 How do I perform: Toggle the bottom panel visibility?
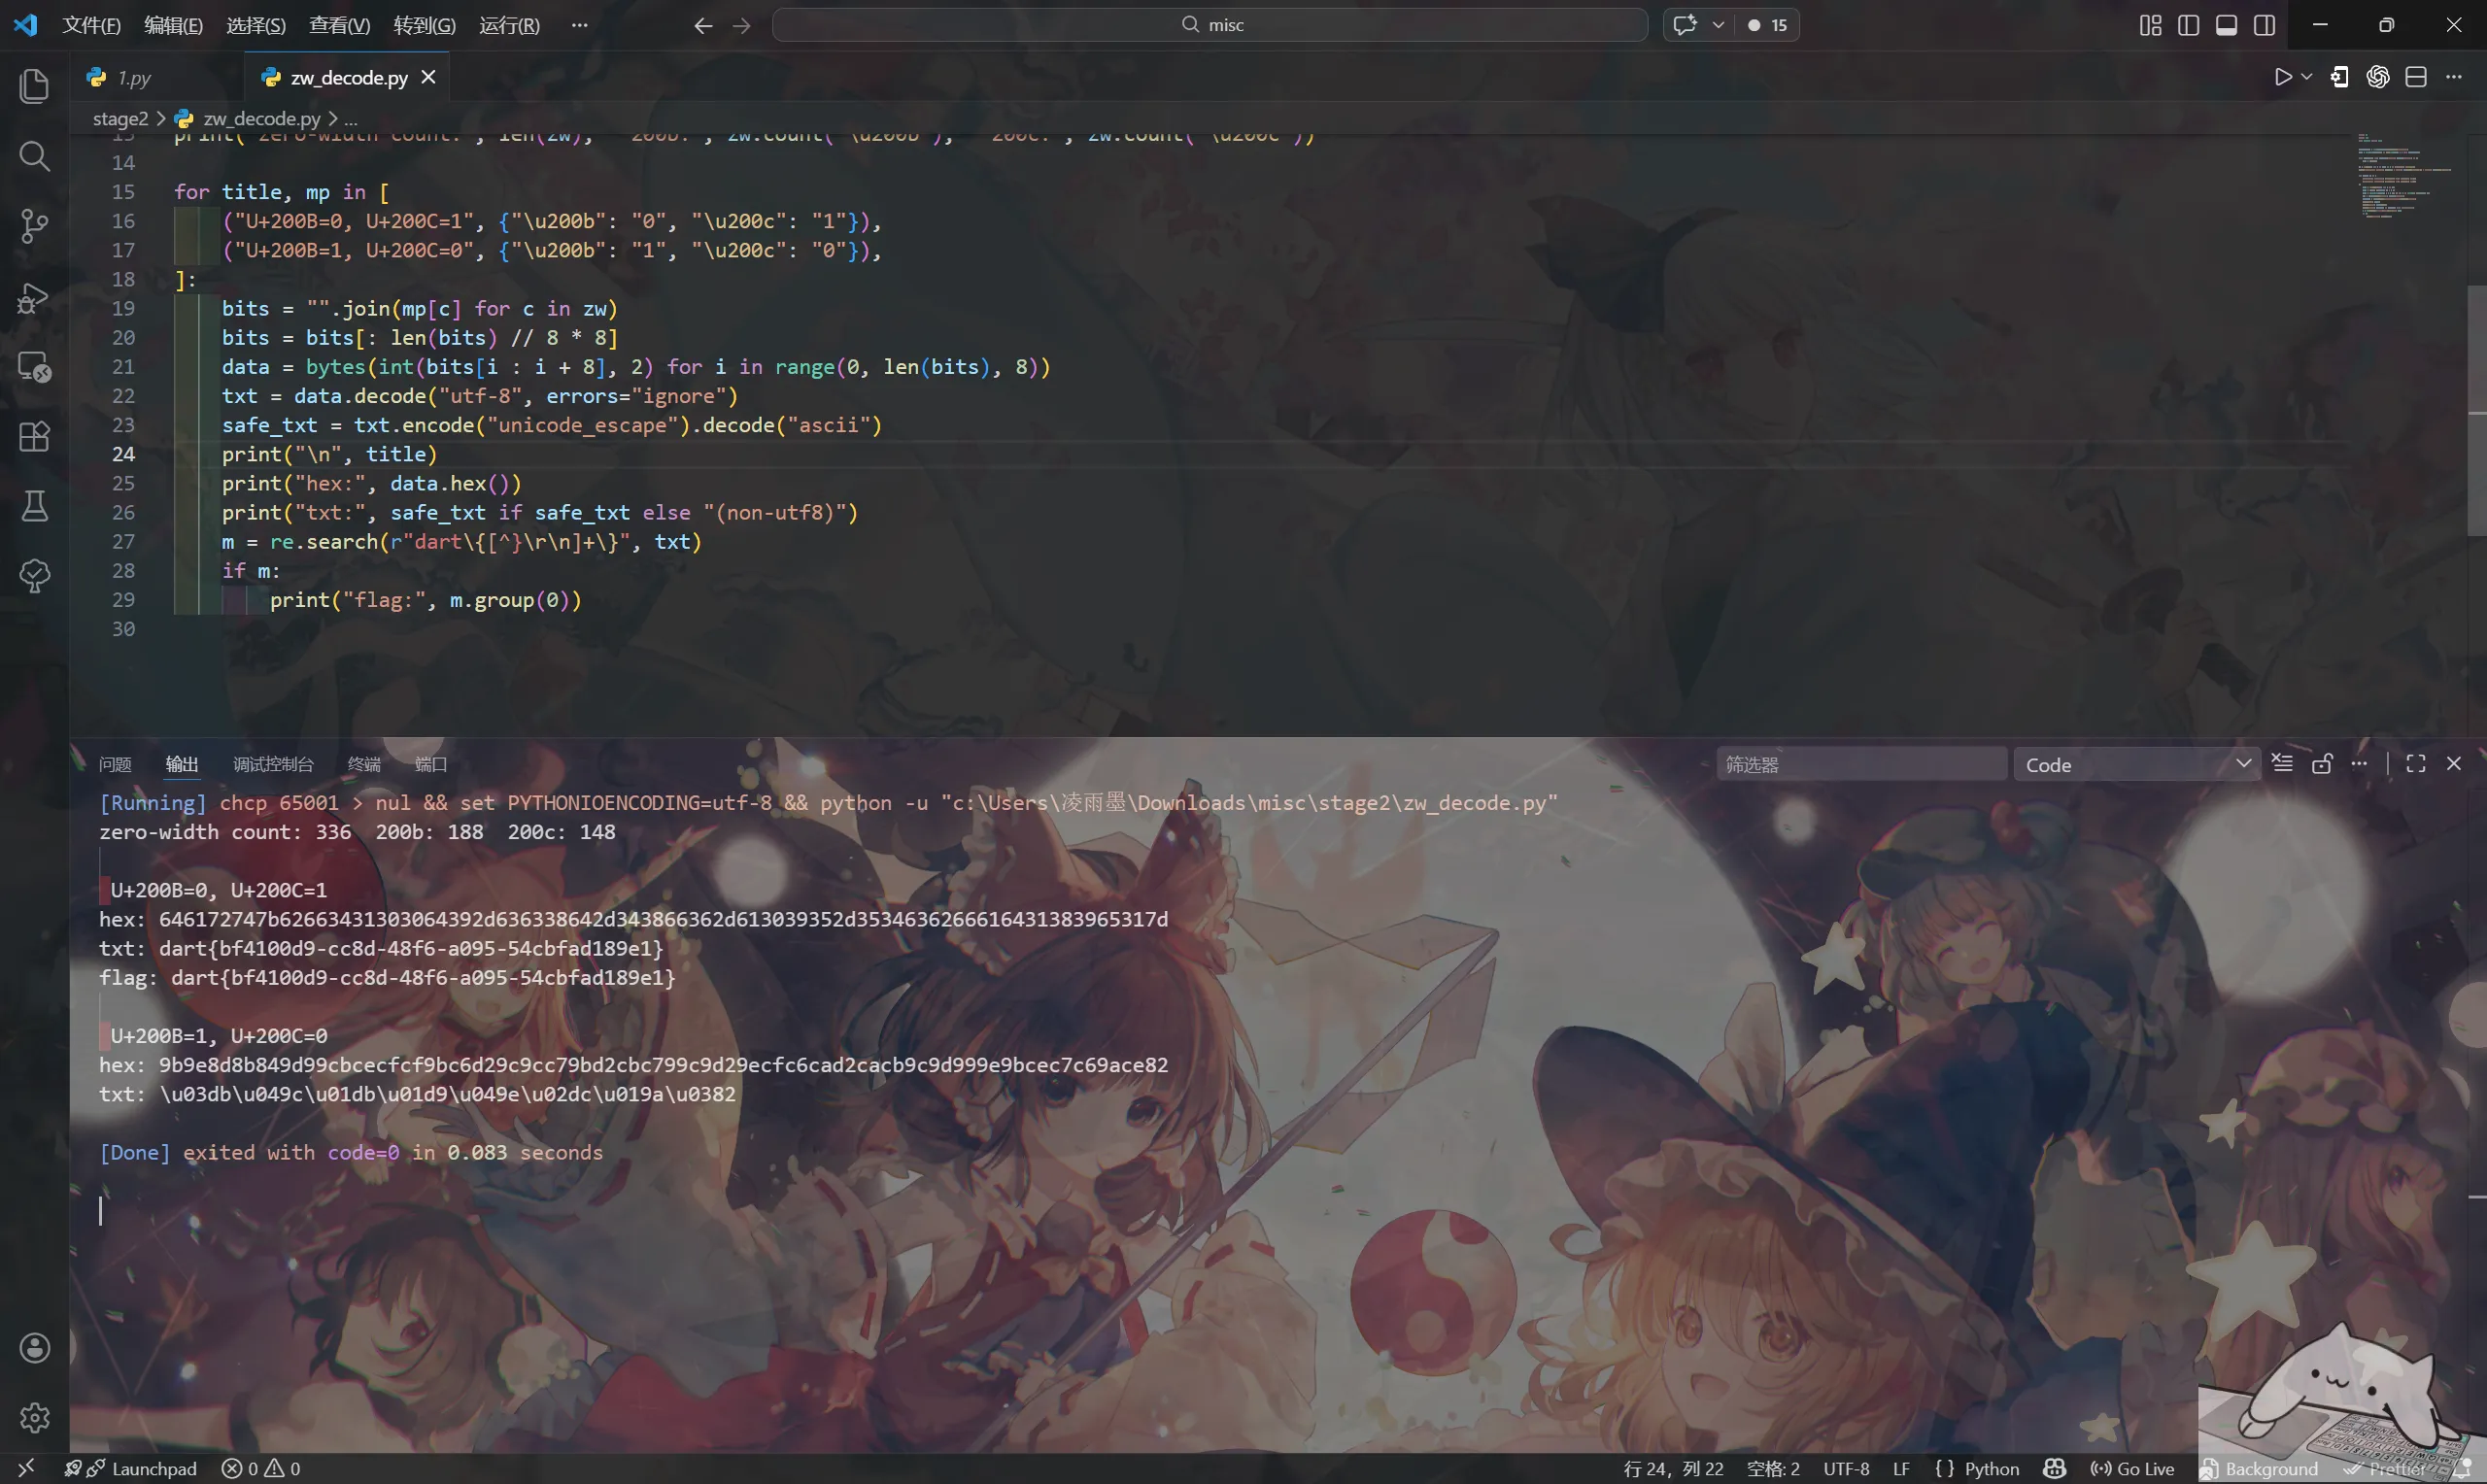(x=2226, y=25)
